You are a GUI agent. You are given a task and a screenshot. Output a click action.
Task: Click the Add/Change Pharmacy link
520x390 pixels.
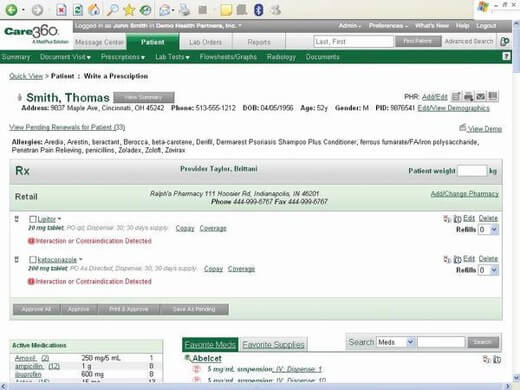[465, 194]
